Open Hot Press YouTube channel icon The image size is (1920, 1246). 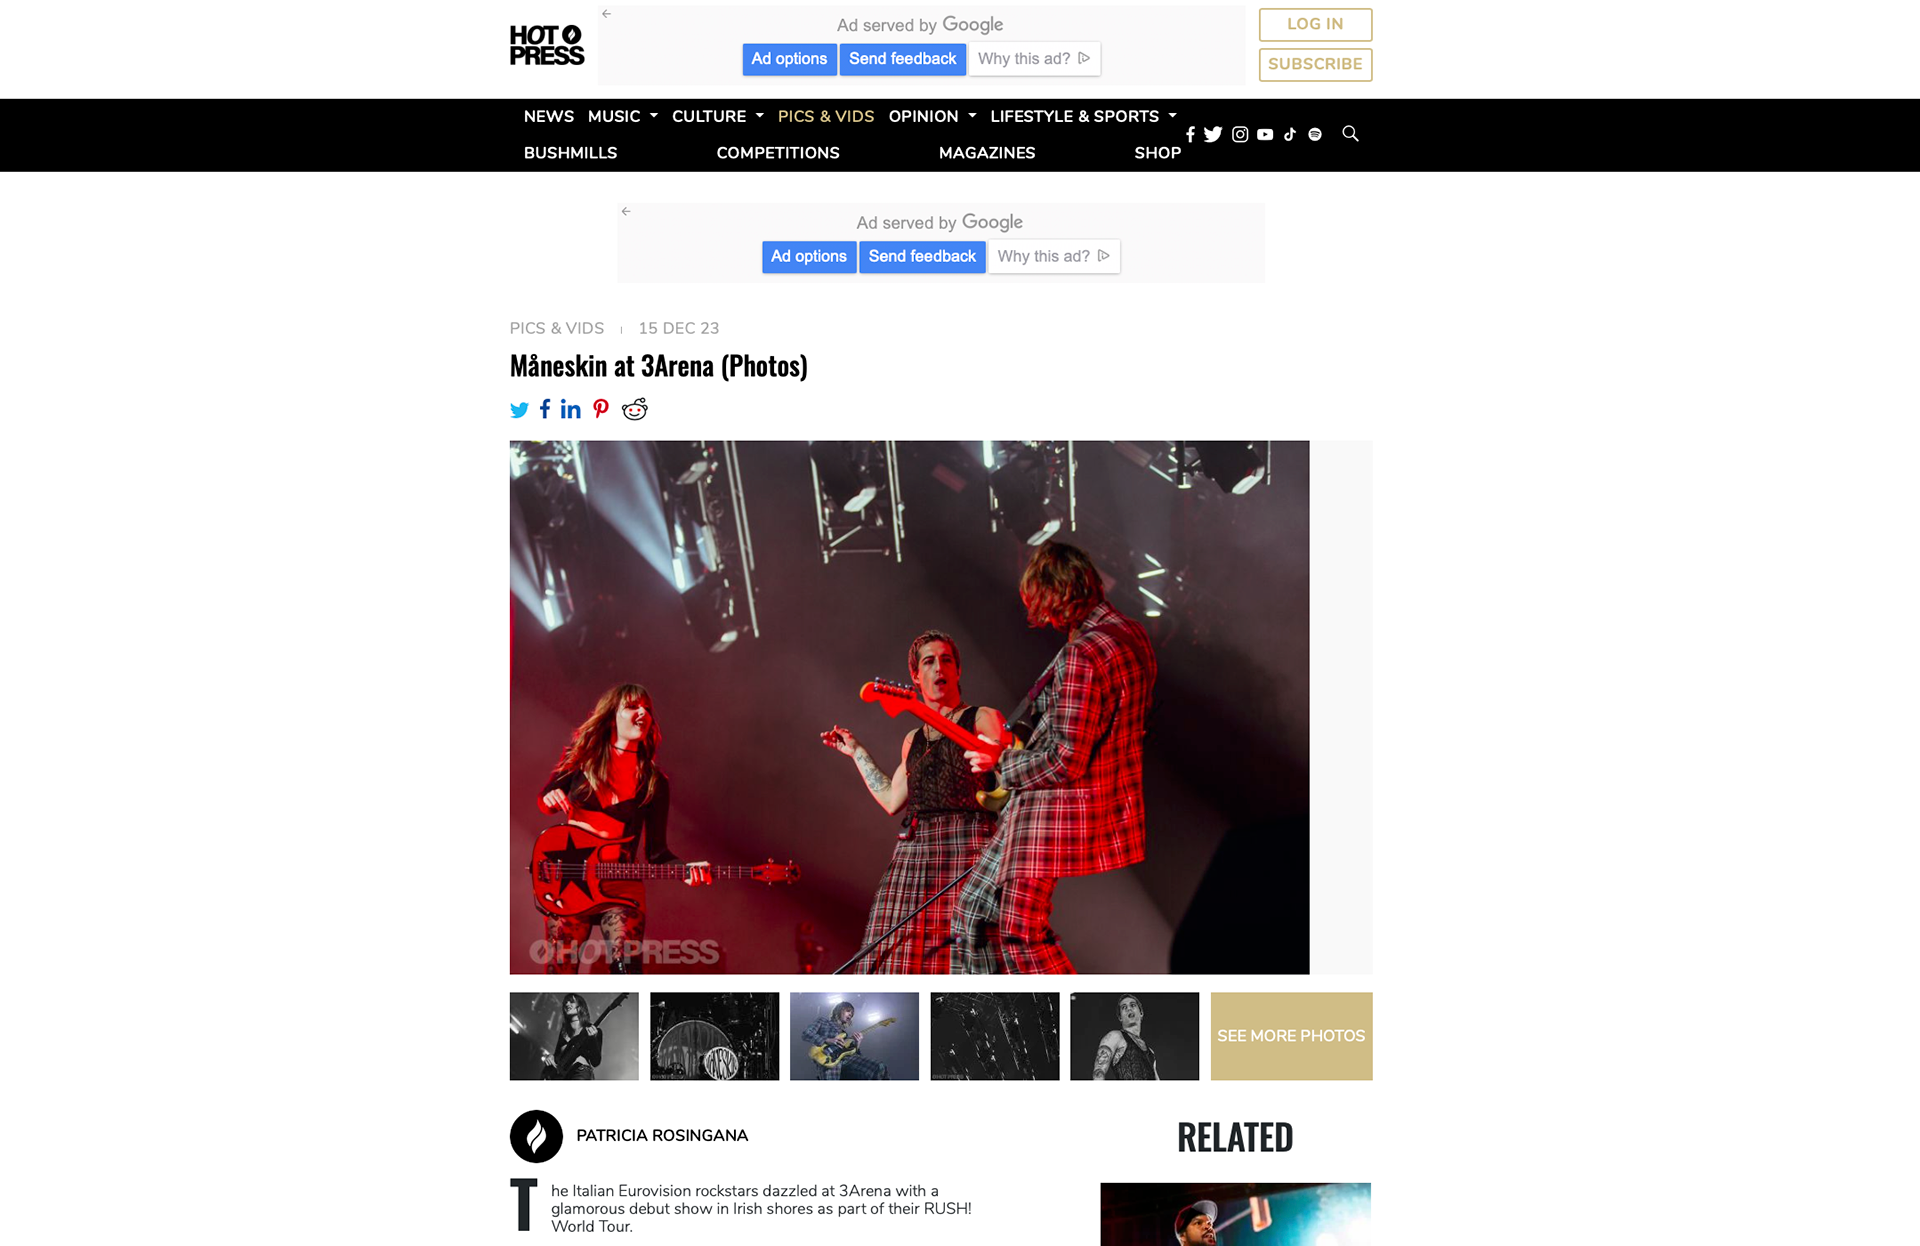(1265, 134)
